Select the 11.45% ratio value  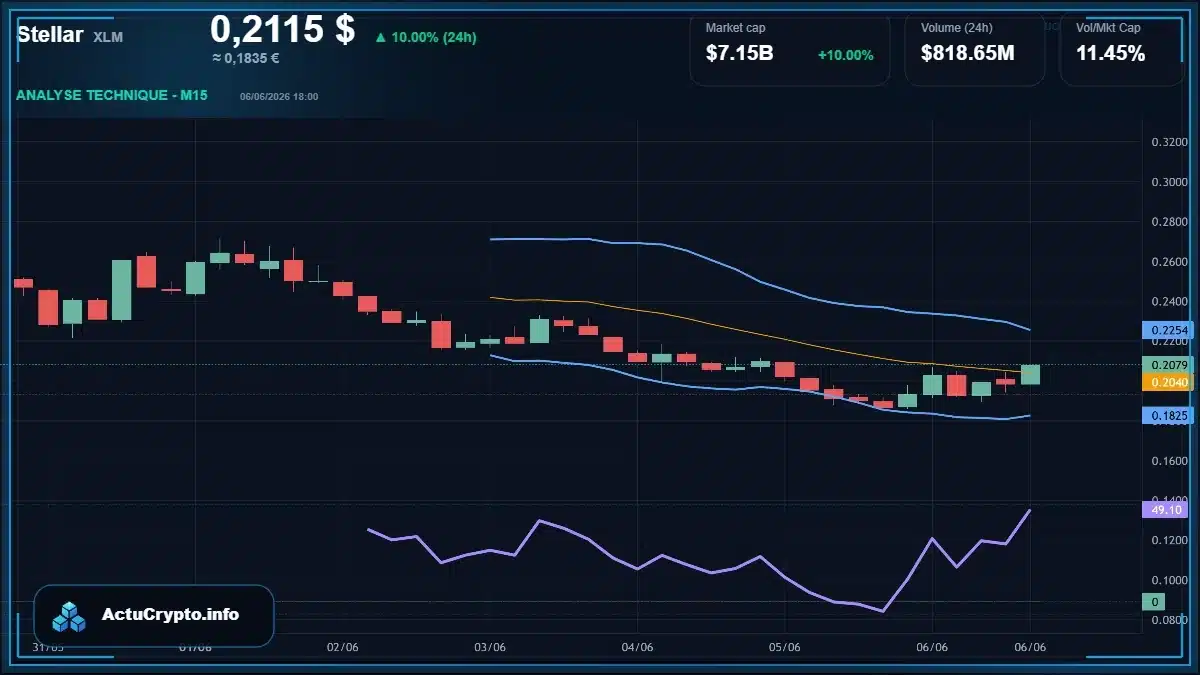click(1110, 53)
